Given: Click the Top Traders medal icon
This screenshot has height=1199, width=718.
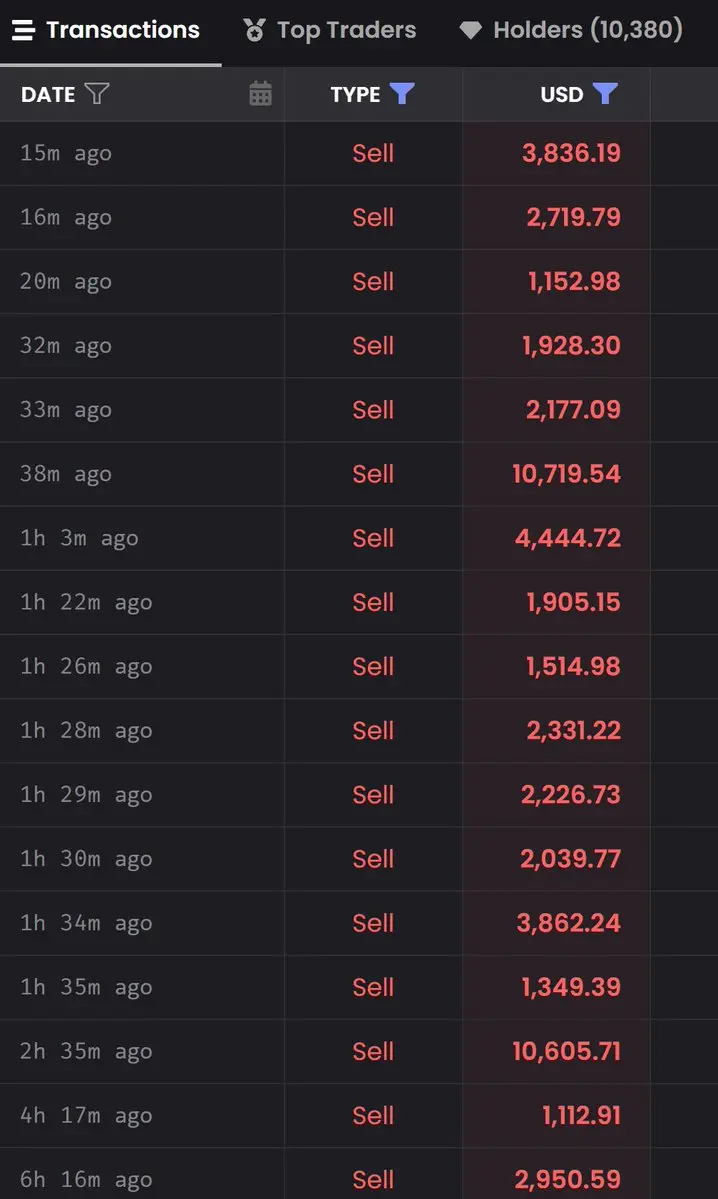Looking at the screenshot, I should (x=254, y=31).
